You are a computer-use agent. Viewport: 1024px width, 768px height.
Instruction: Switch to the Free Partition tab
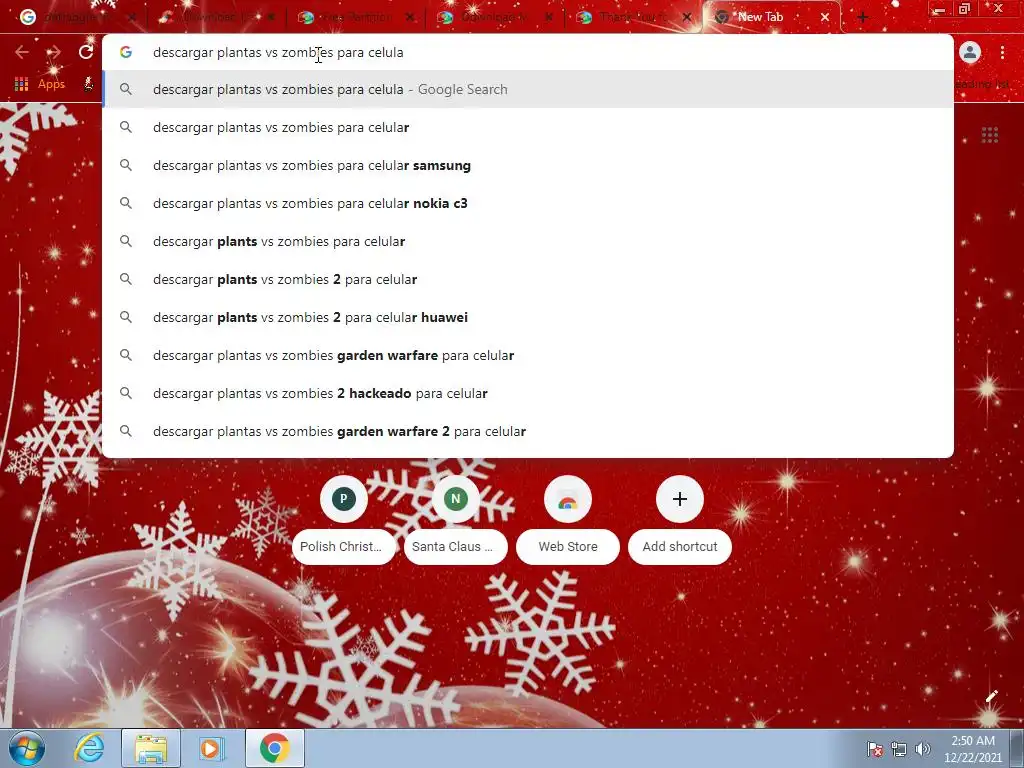(355, 18)
